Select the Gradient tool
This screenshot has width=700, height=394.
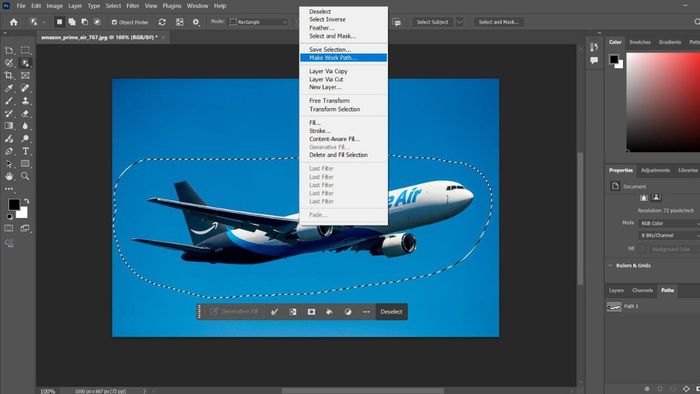coord(9,126)
